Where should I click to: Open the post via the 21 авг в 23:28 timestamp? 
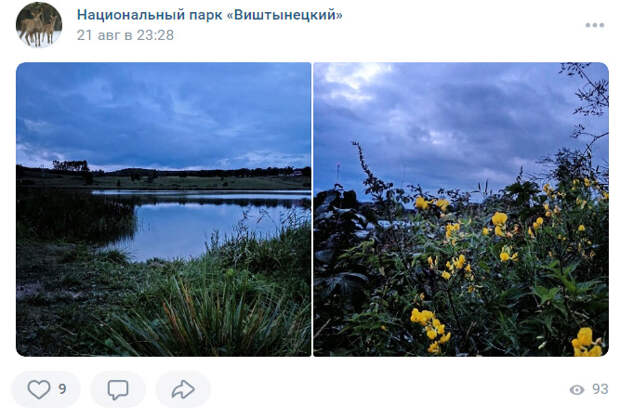coord(125,35)
